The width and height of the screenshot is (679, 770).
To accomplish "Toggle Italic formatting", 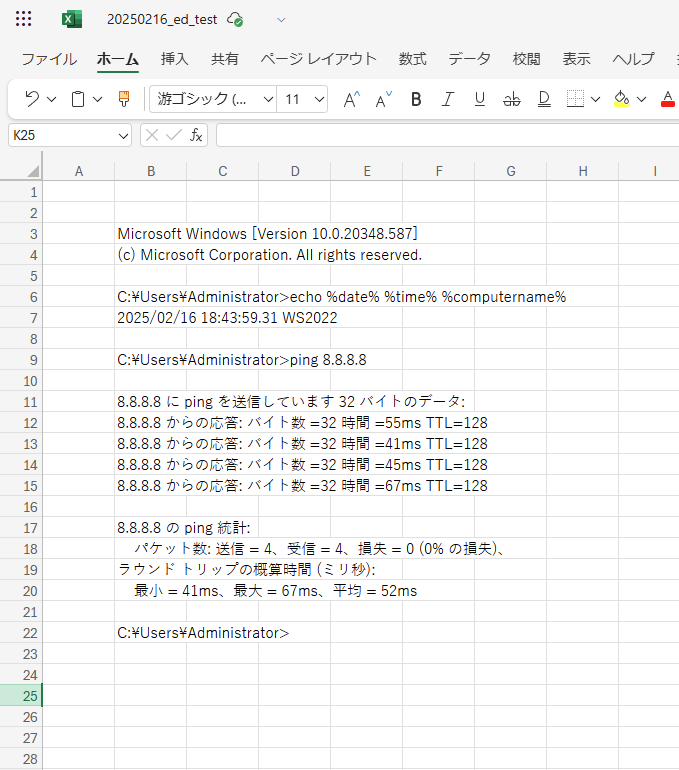I will (x=447, y=99).
